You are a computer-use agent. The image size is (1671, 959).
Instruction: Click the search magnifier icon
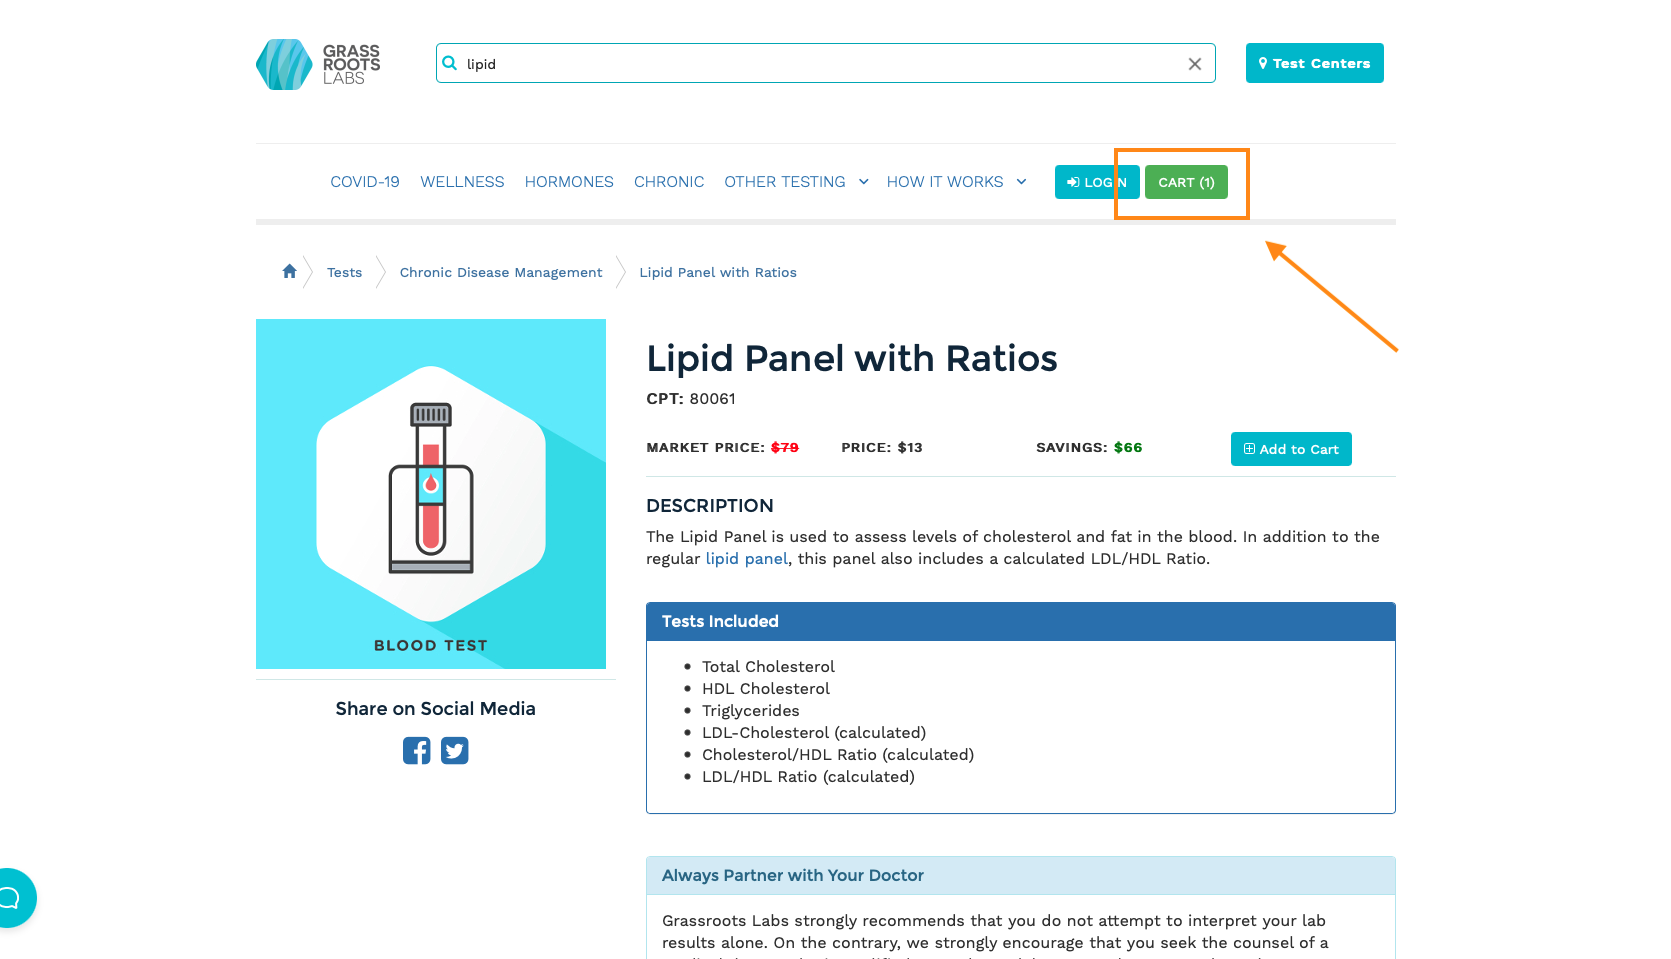450,63
